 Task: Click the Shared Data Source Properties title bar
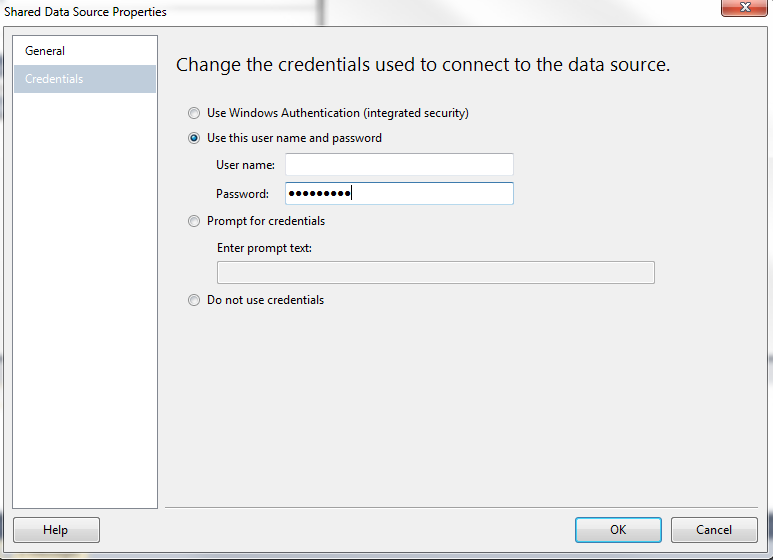coord(300,12)
